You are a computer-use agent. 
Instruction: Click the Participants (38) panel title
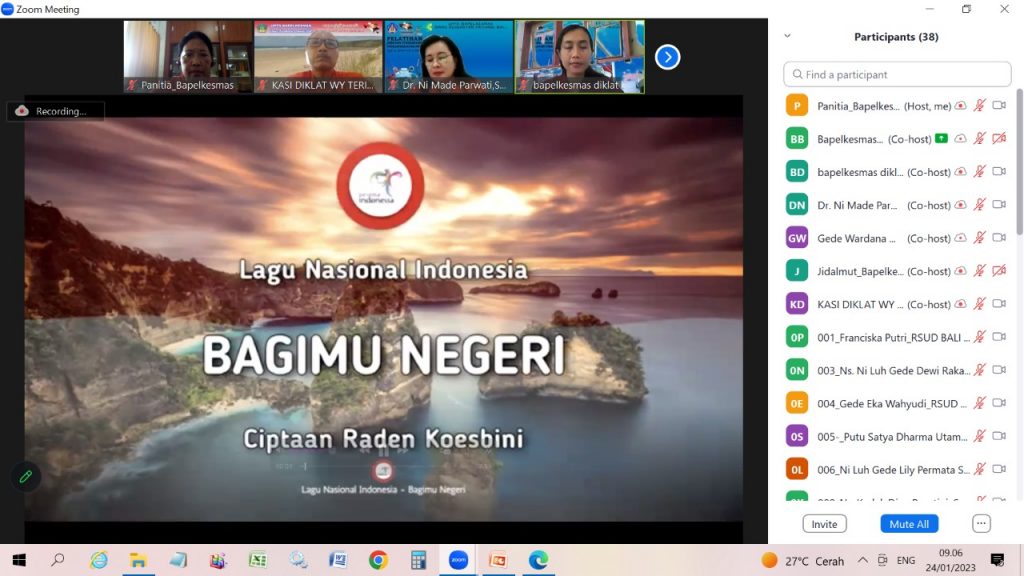point(896,37)
